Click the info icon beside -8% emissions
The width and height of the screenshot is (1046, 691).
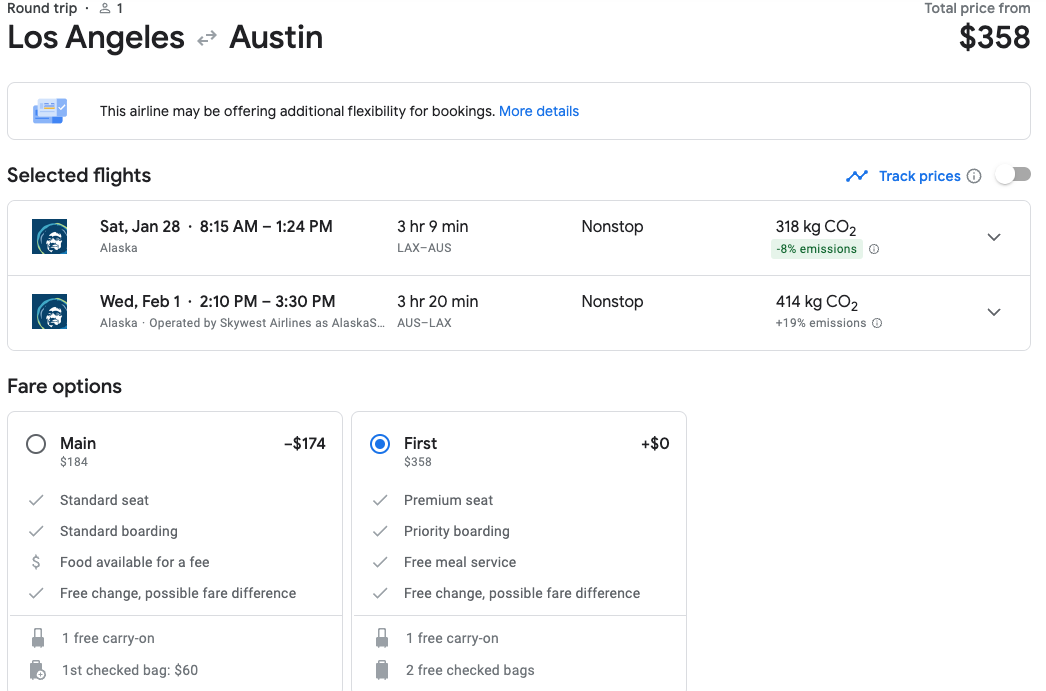pyautogui.click(x=874, y=249)
